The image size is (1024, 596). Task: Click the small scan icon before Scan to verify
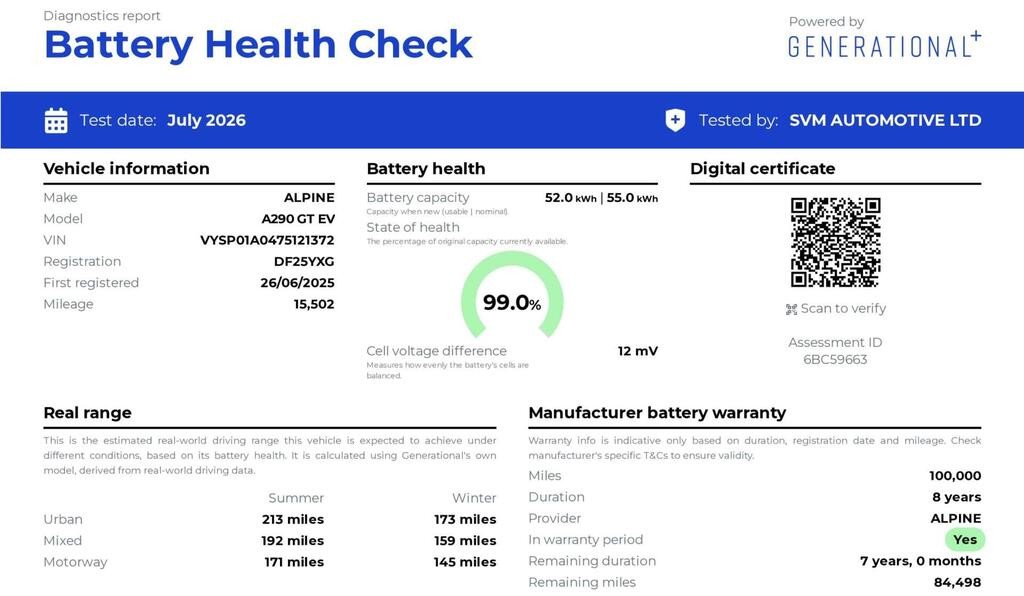(x=792, y=309)
